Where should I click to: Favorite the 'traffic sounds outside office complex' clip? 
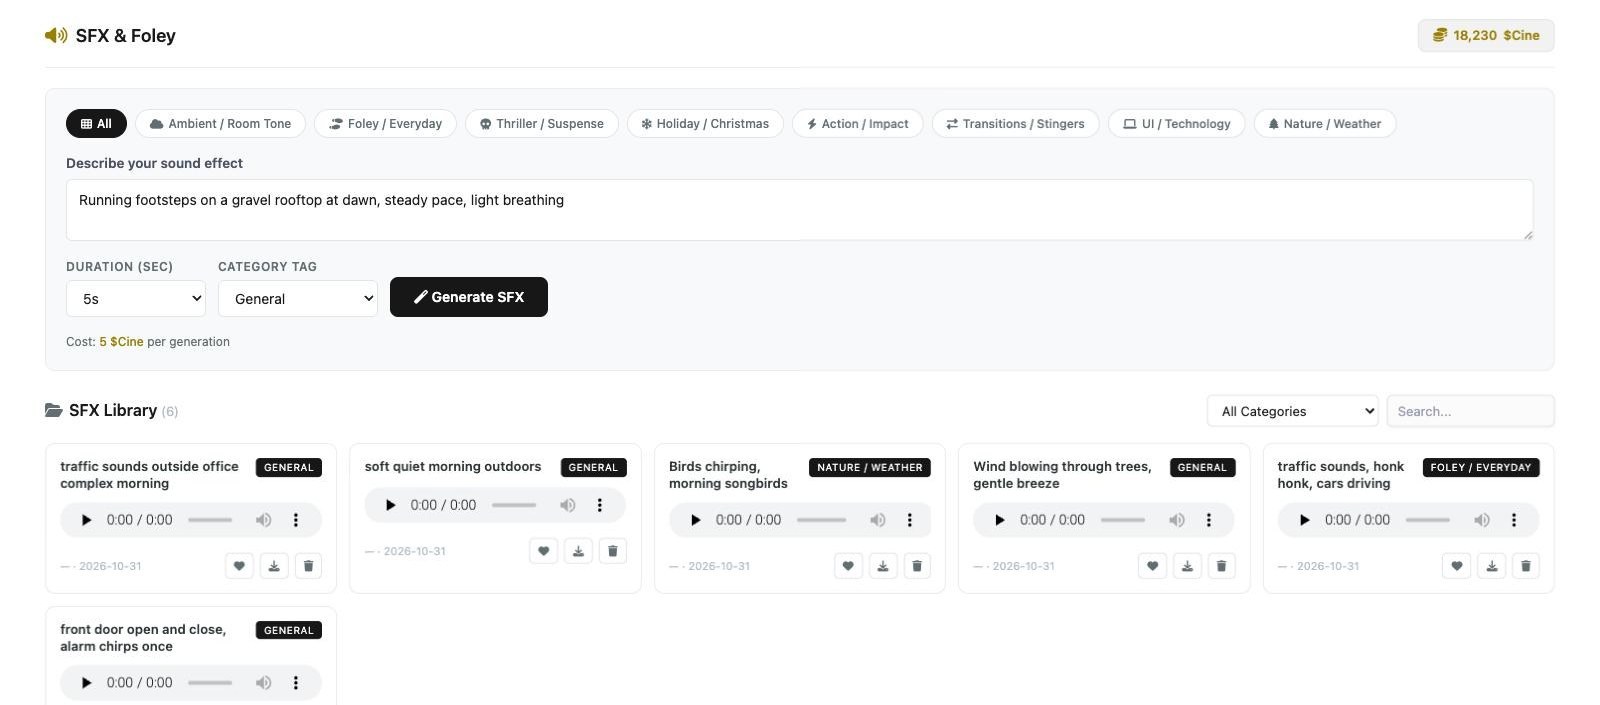[239, 566]
